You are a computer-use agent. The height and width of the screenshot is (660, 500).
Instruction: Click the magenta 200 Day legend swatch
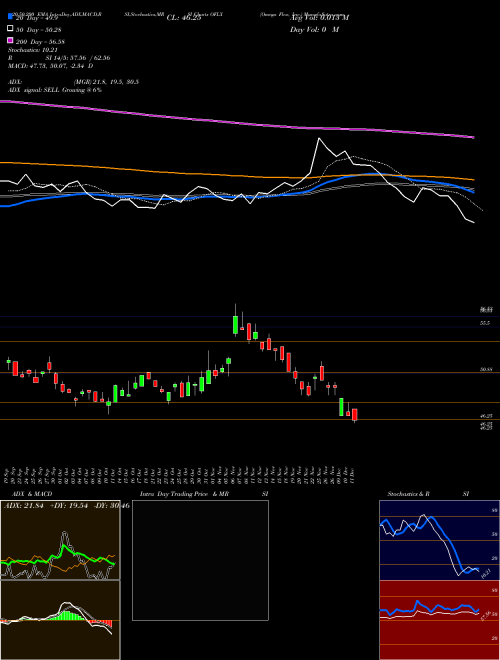pos(11,41)
